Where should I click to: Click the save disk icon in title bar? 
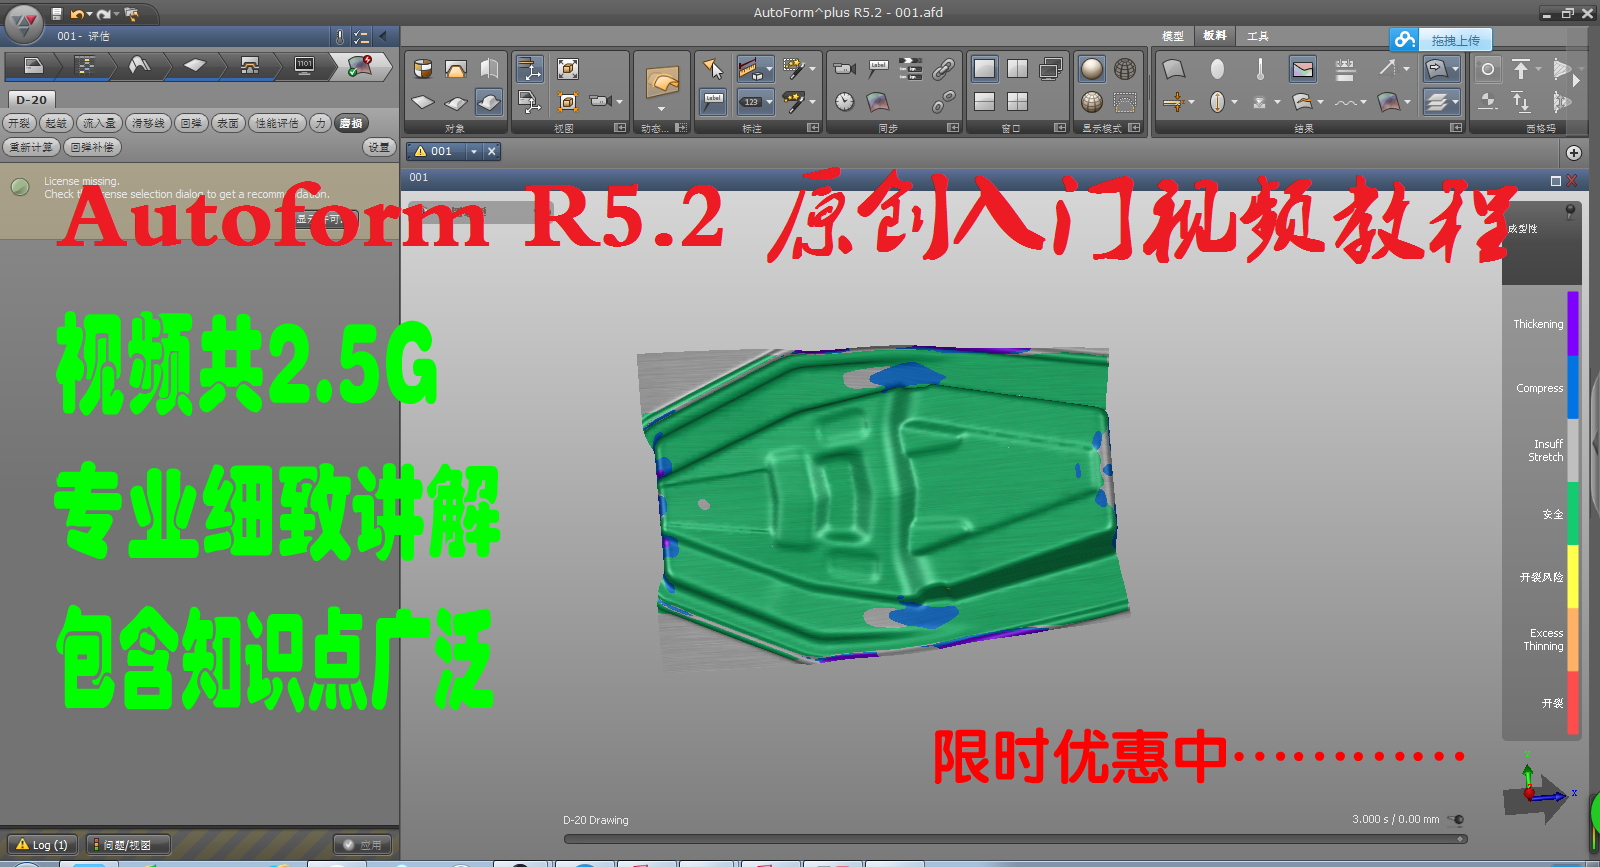click(x=57, y=14)
